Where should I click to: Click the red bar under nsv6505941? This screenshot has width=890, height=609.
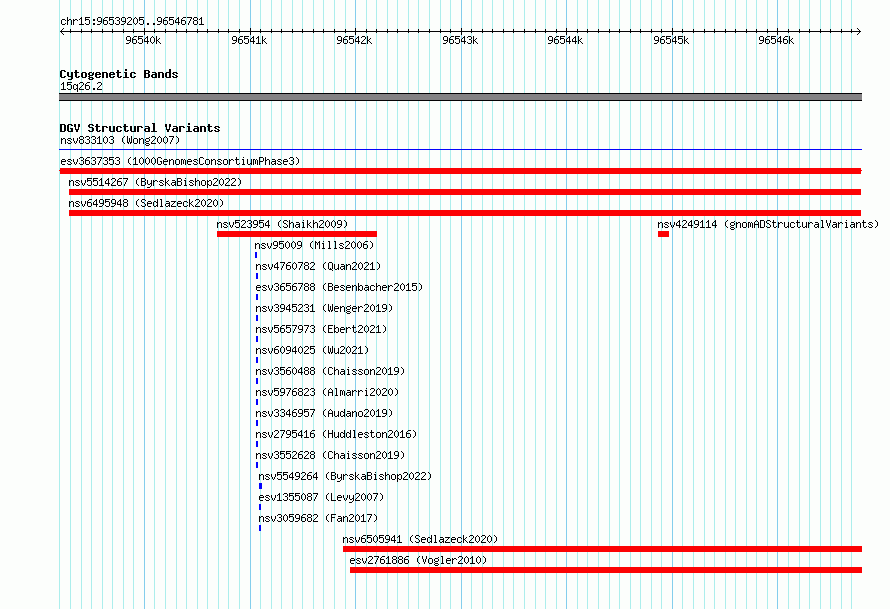[602, 549]
